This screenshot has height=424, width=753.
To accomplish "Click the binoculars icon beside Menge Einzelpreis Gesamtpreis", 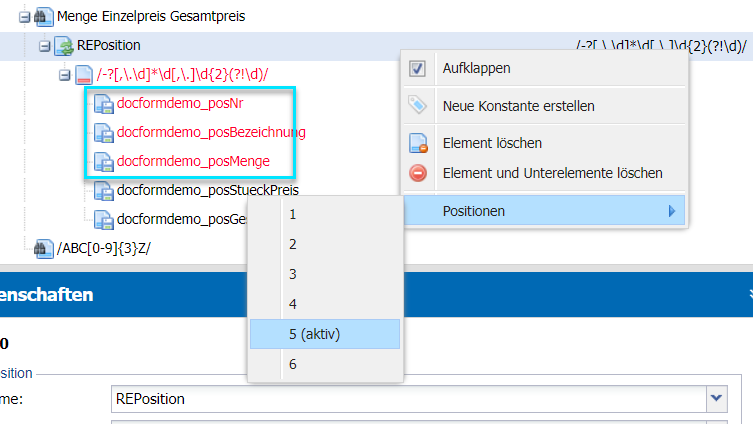I will tap(43, 16).
